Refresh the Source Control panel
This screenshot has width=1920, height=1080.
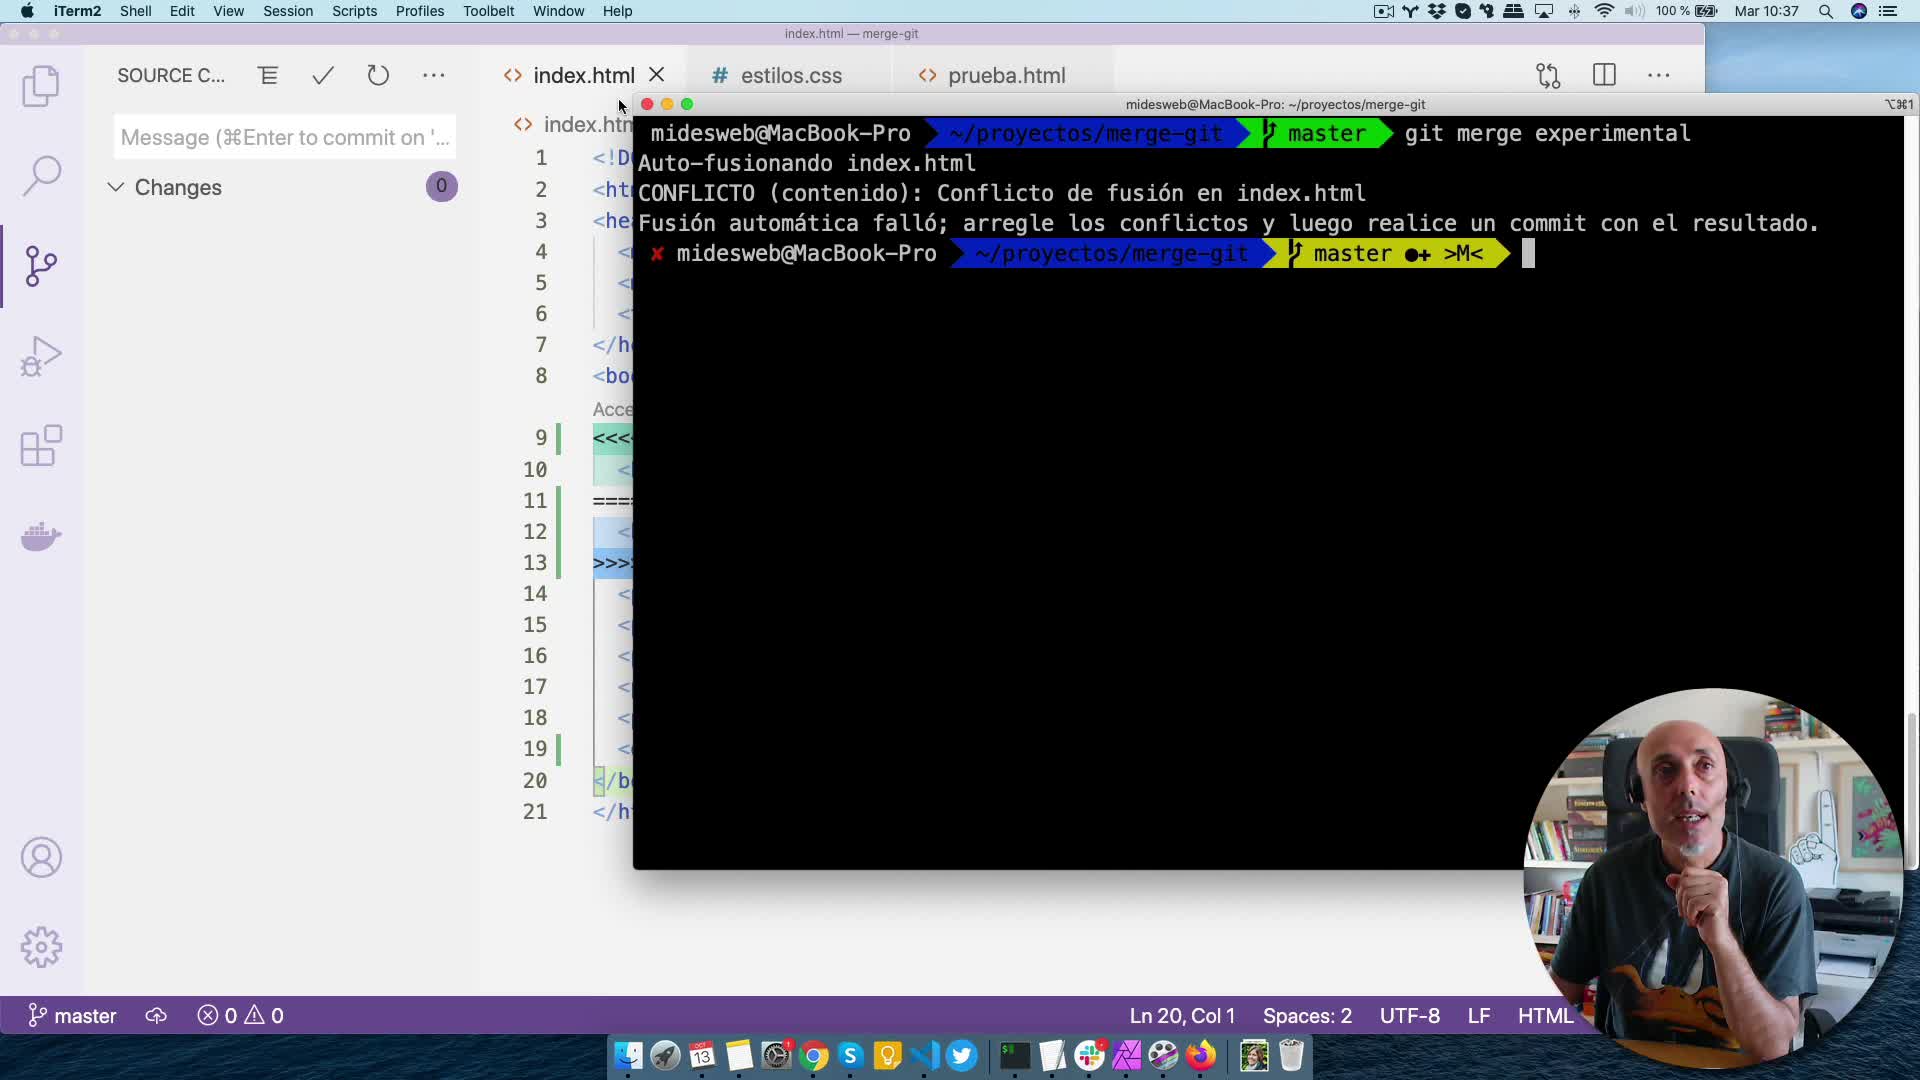click(378, 75)
